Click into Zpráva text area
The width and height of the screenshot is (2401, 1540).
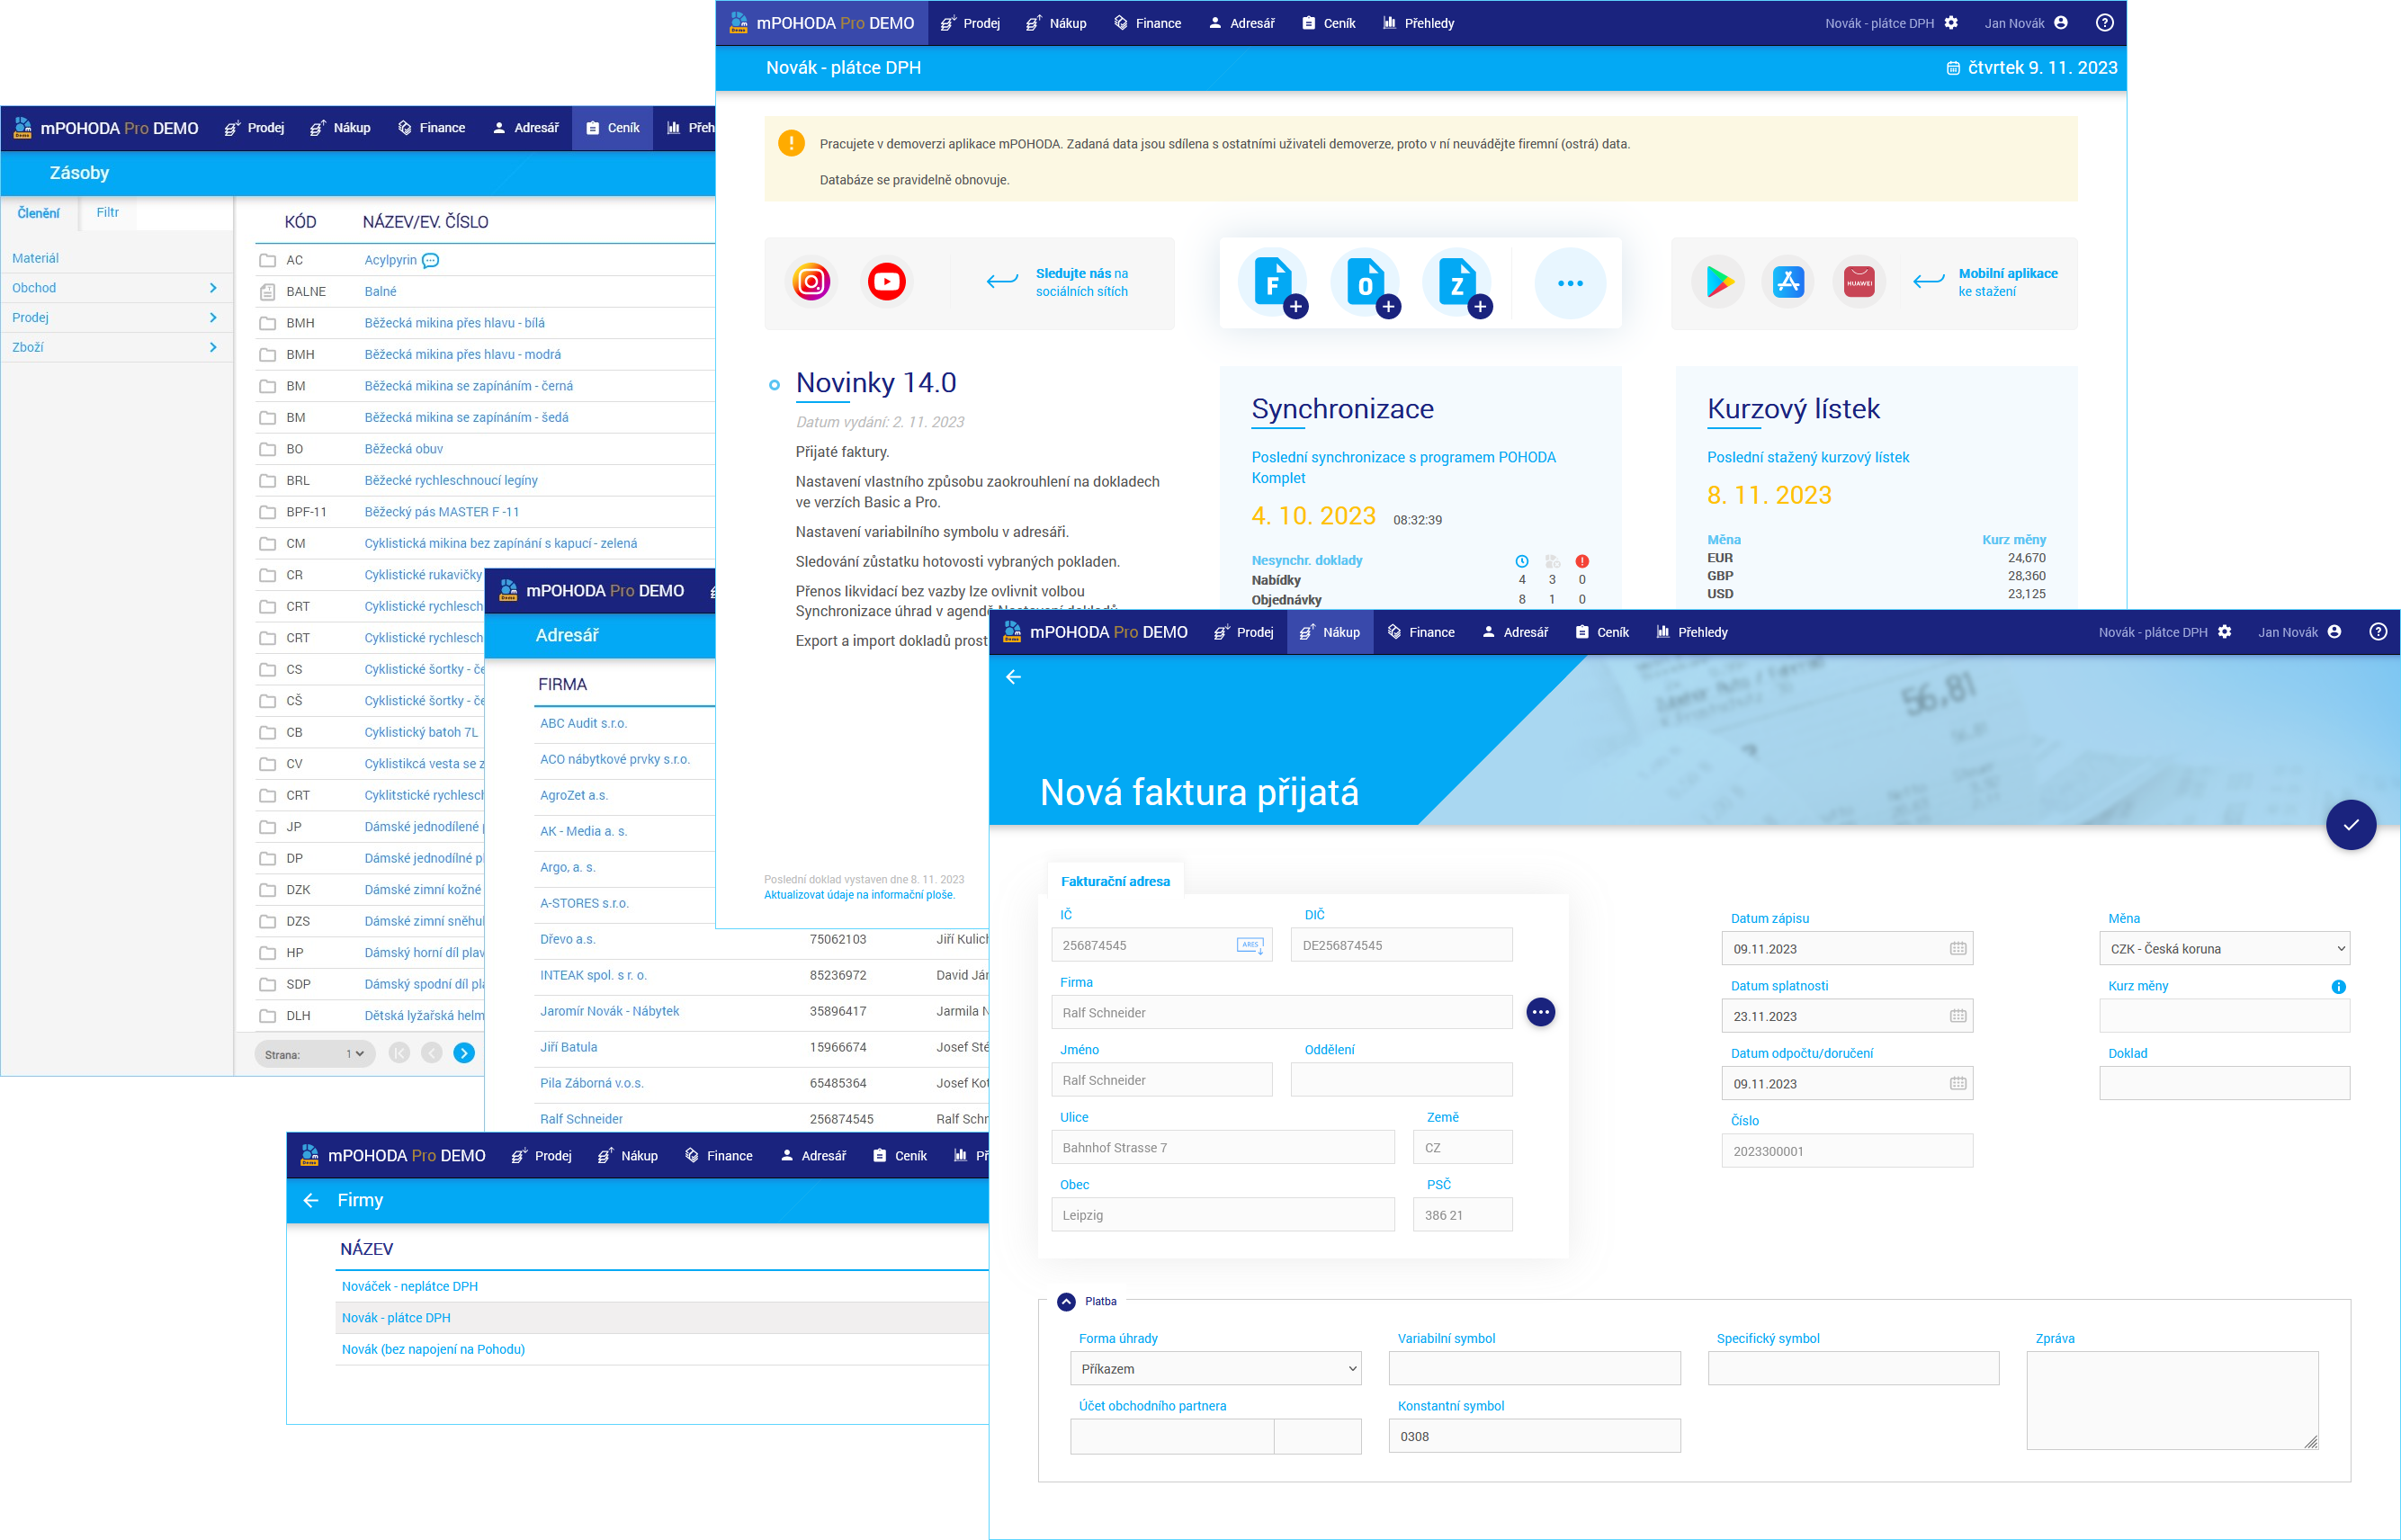(2172, 1401)
